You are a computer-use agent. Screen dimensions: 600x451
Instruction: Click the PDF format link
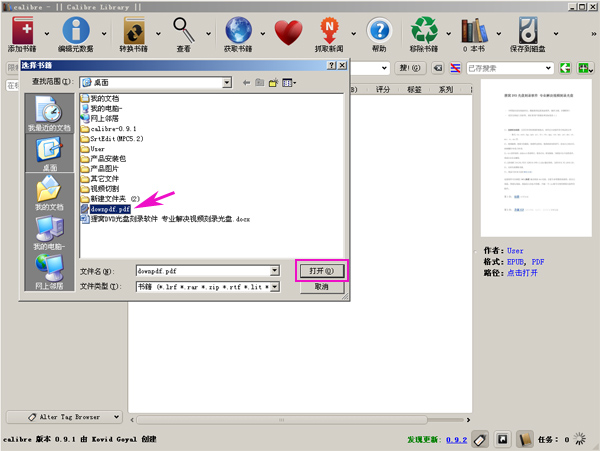click(538, 262)
